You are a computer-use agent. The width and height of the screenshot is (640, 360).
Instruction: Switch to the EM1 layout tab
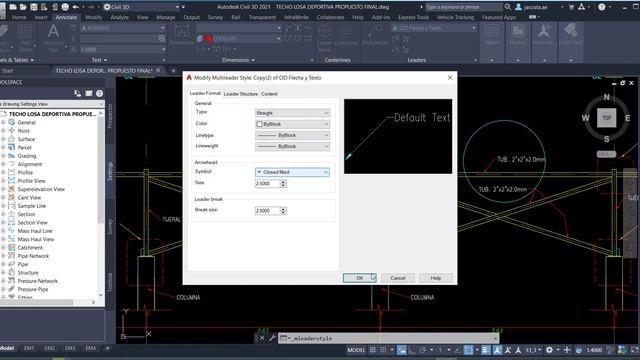[29, 348]
